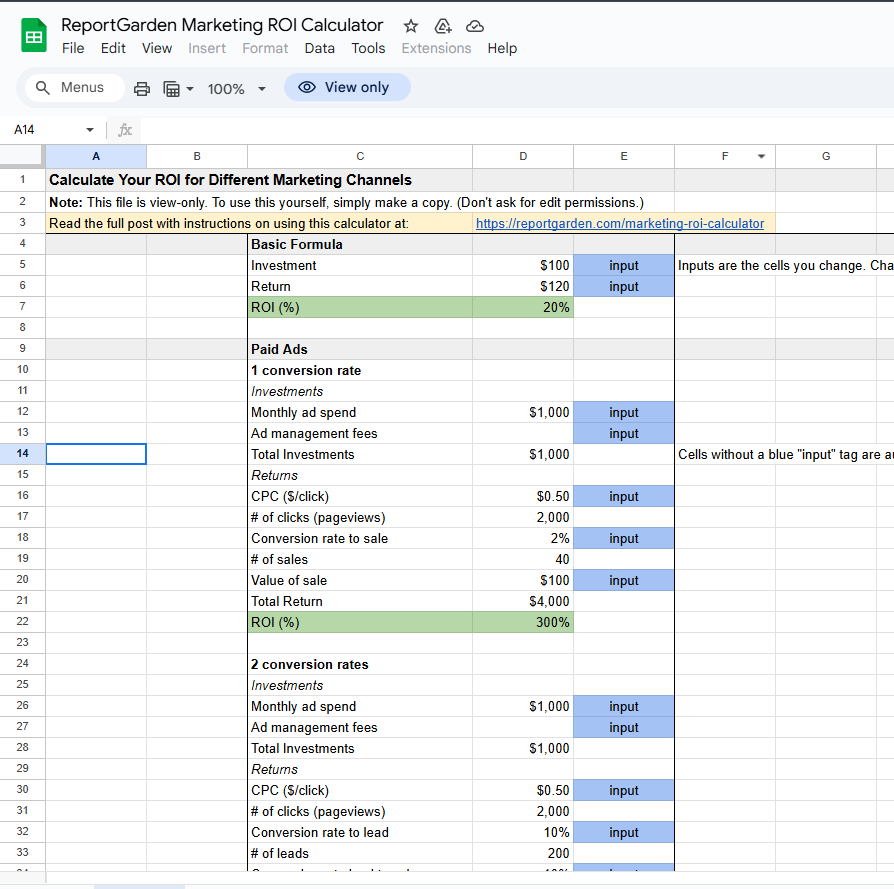Screen dimensions: 894x889
Task: Click the 20% ROI result cell
Action: (523, 307)
